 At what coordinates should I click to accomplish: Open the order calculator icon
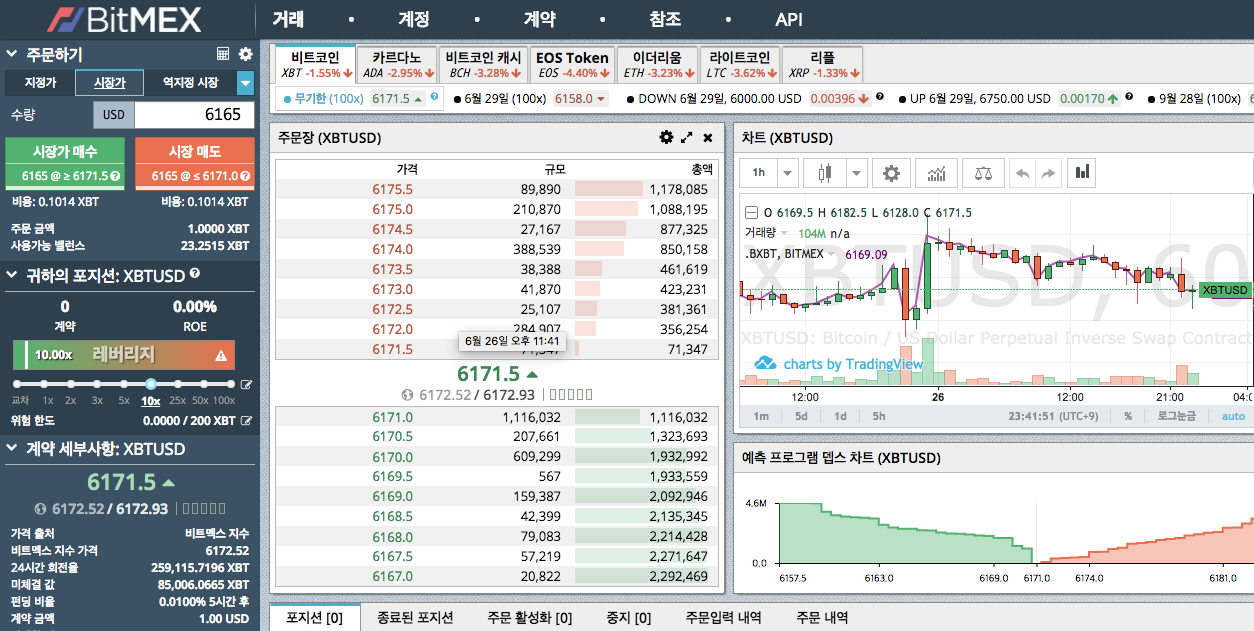click(223, 54)
